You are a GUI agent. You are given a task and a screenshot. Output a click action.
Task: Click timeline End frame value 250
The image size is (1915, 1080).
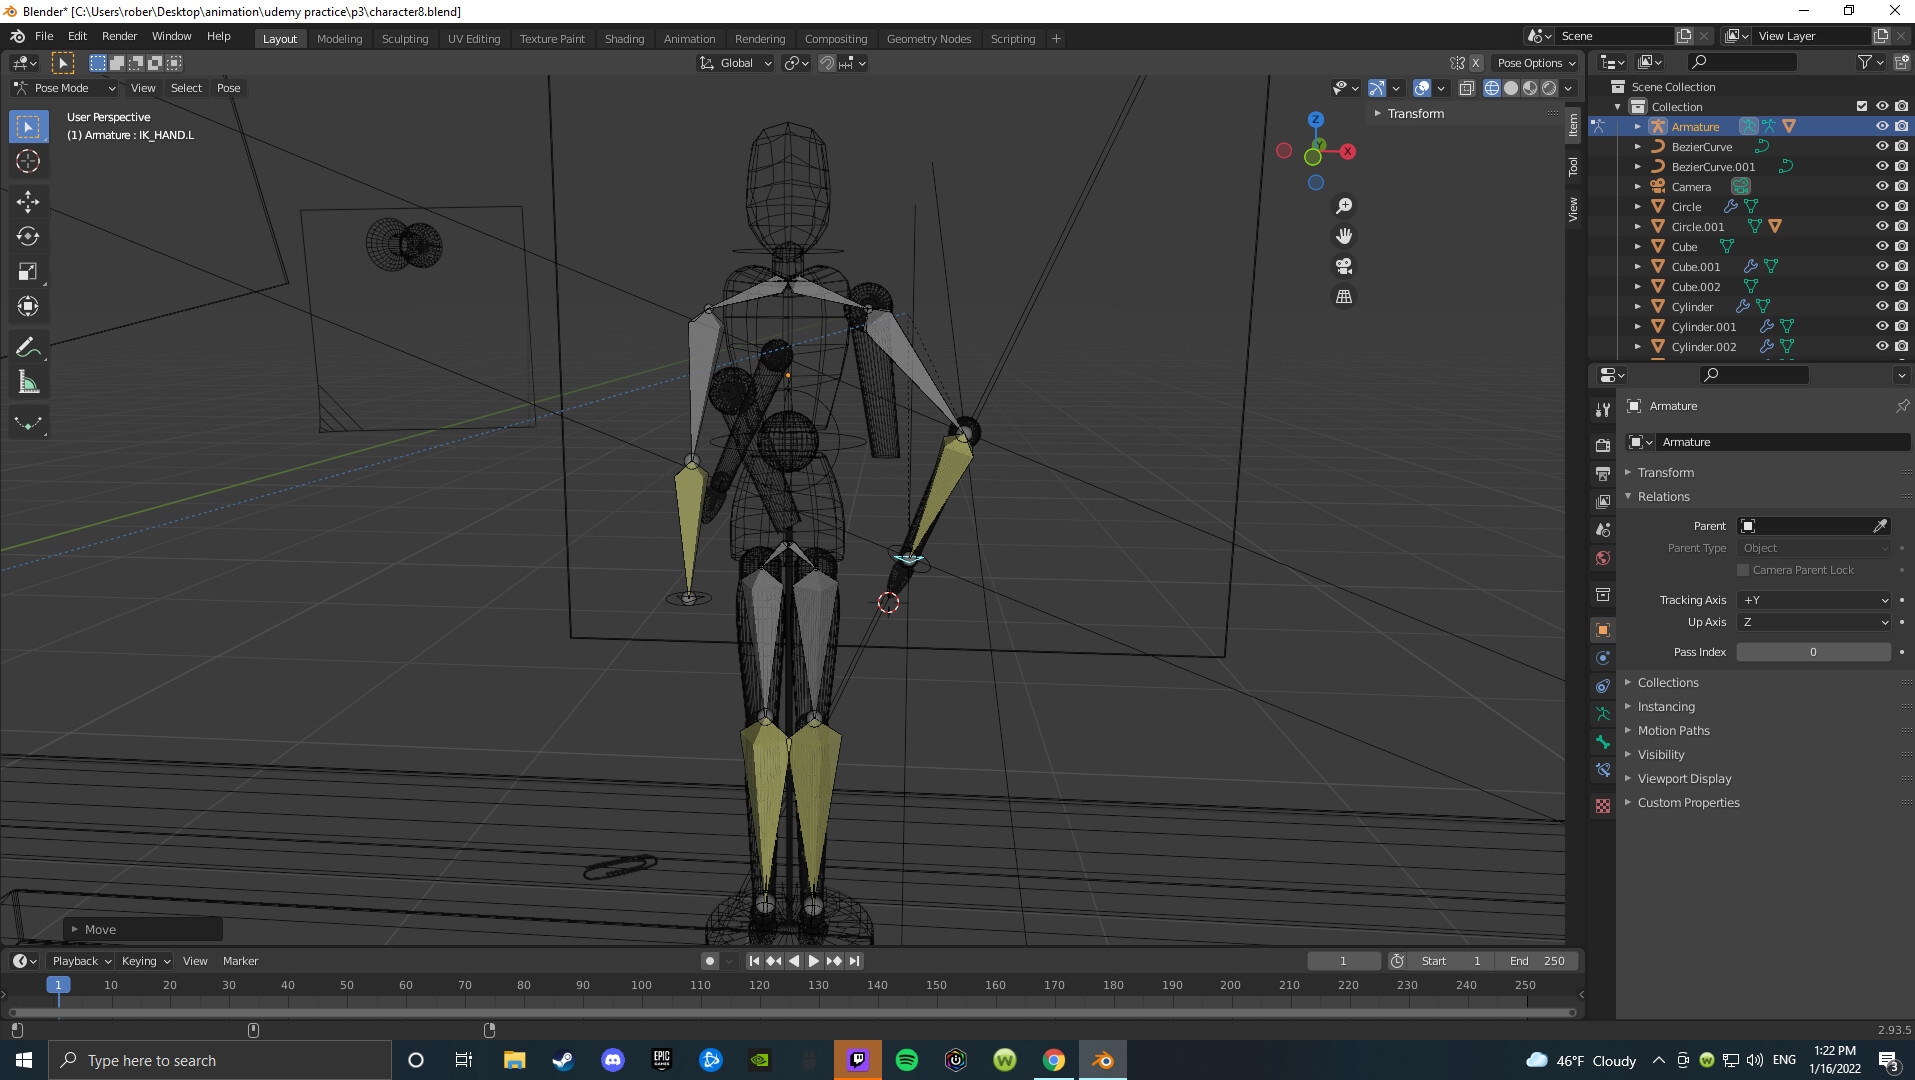(x=1537, y=961)
